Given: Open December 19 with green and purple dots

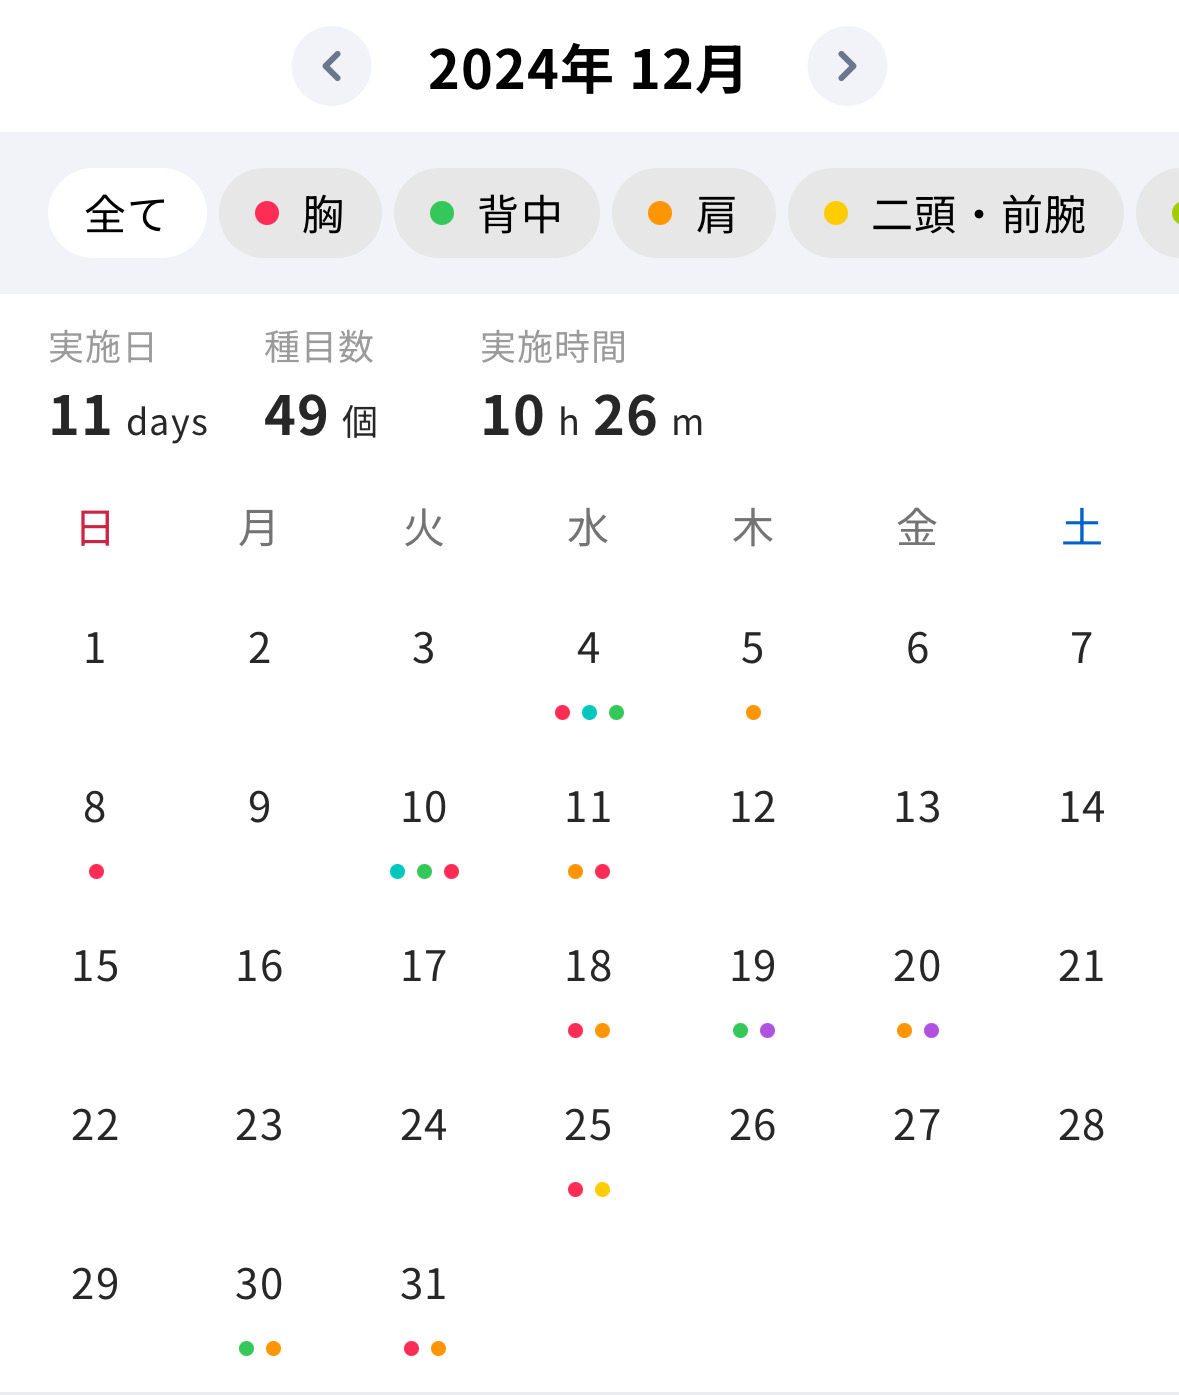Looking at the screenshot, I should point(753,988).
